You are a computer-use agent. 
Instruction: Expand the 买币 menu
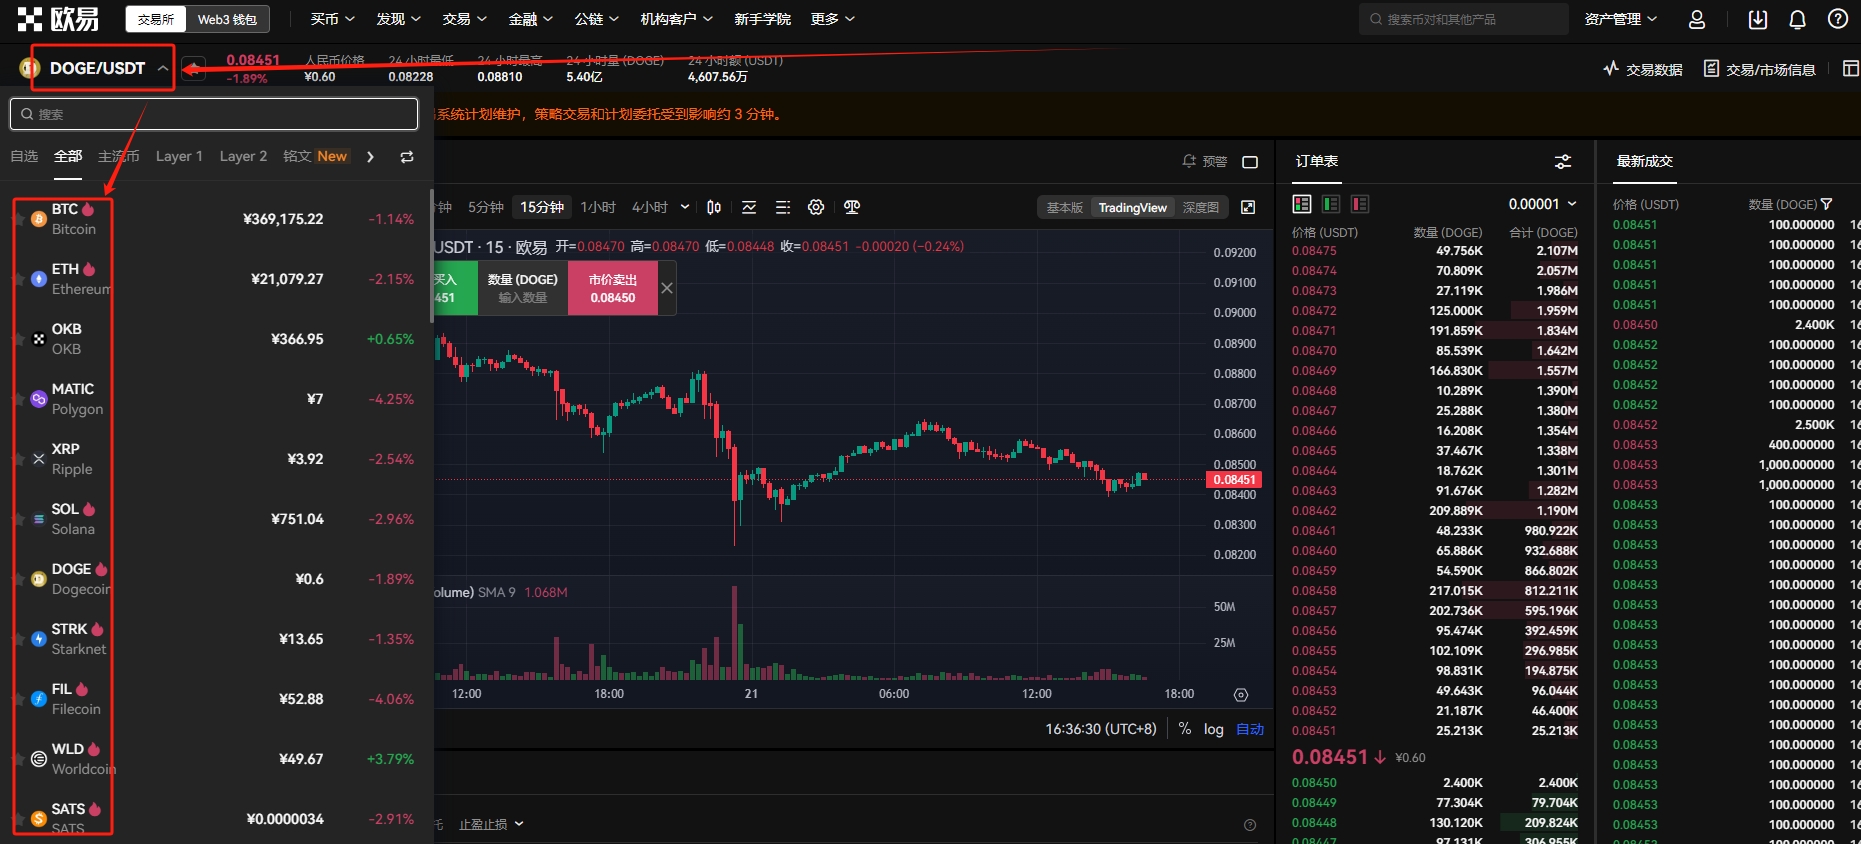point(332,19)
